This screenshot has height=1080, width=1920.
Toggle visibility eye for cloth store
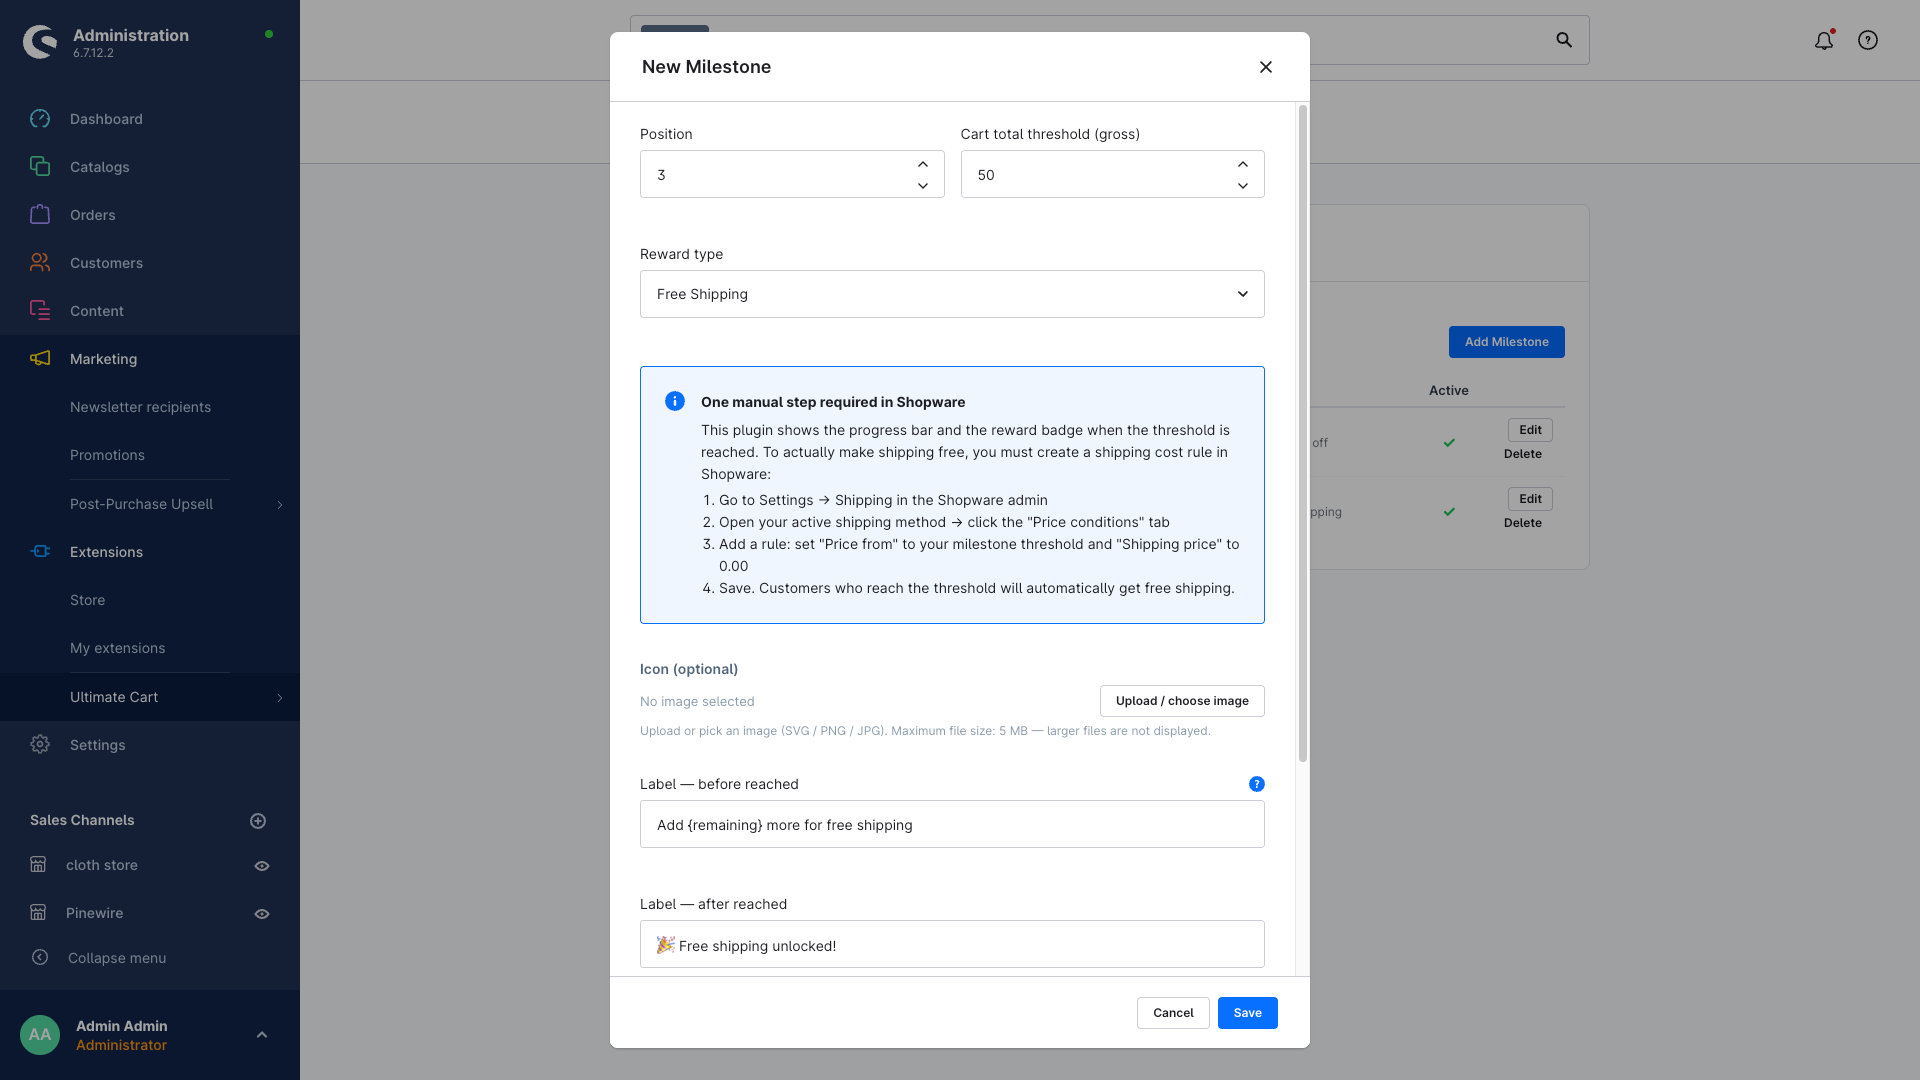tap(262, 866)
